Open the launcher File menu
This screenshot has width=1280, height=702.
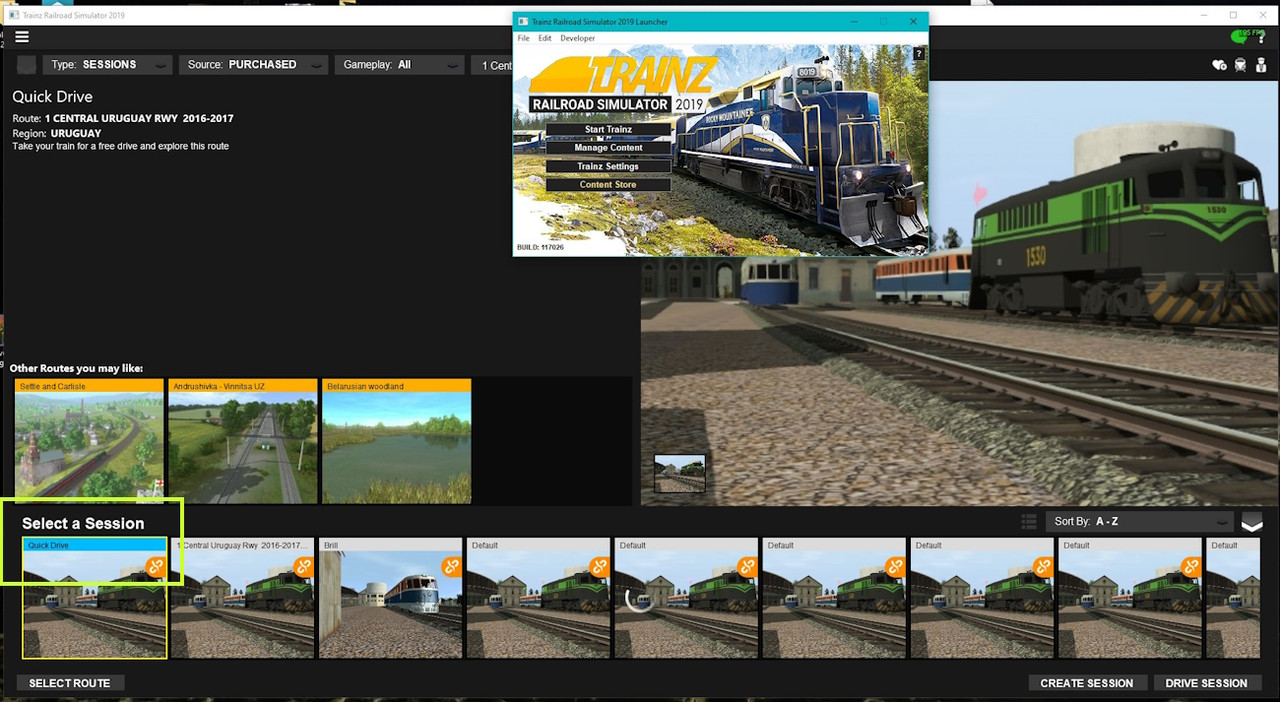coord(523,38)
